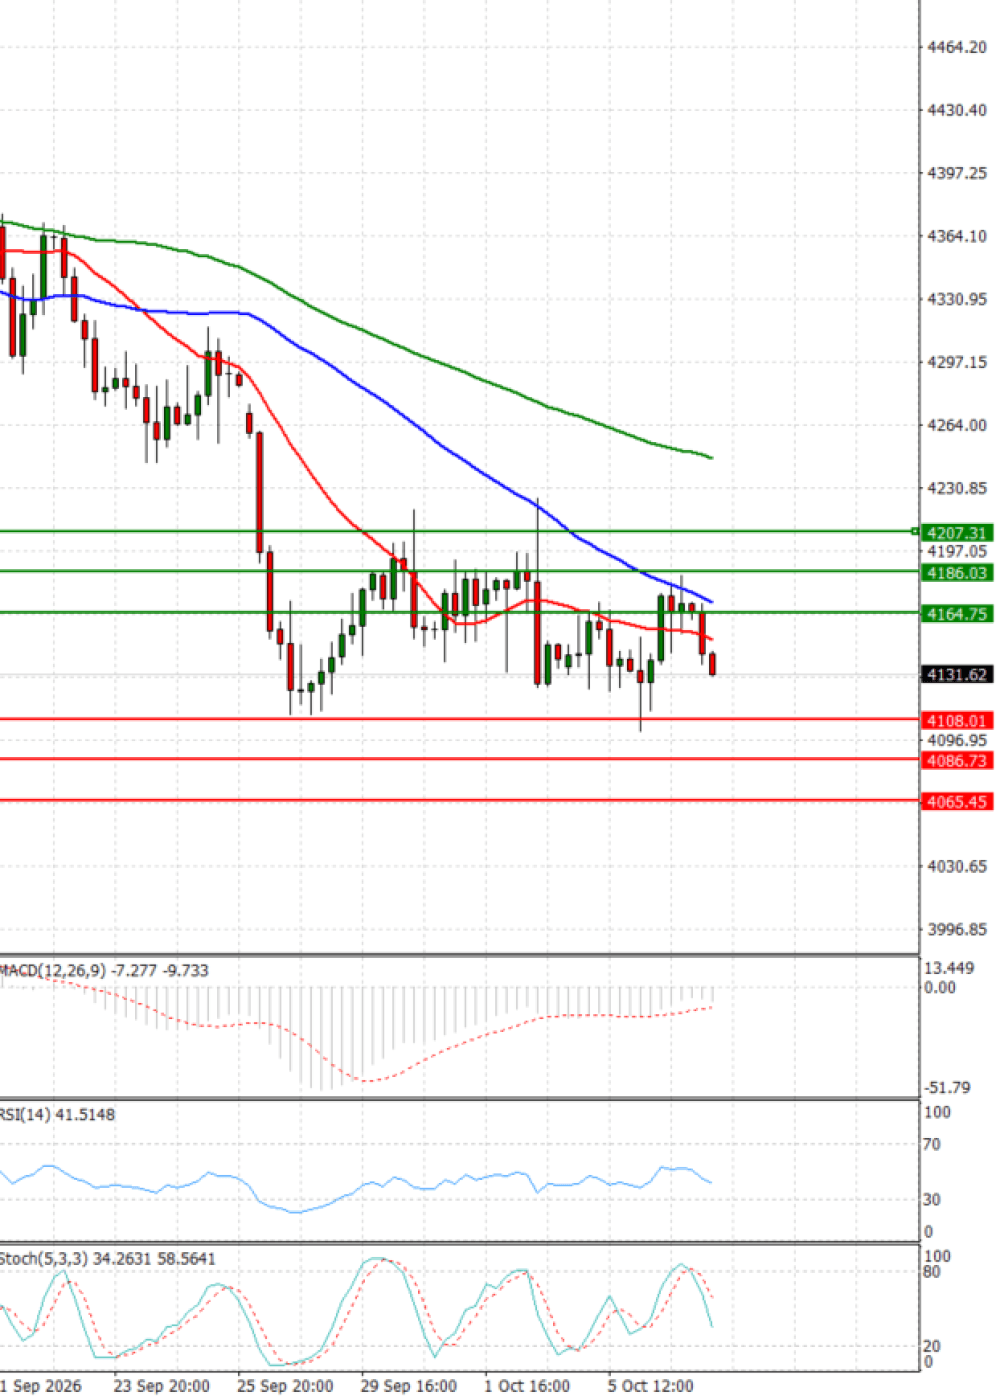Select the 1 Oct 16:00 time label
This screenshot has width=1000, height=1400.
[527, 1386]
